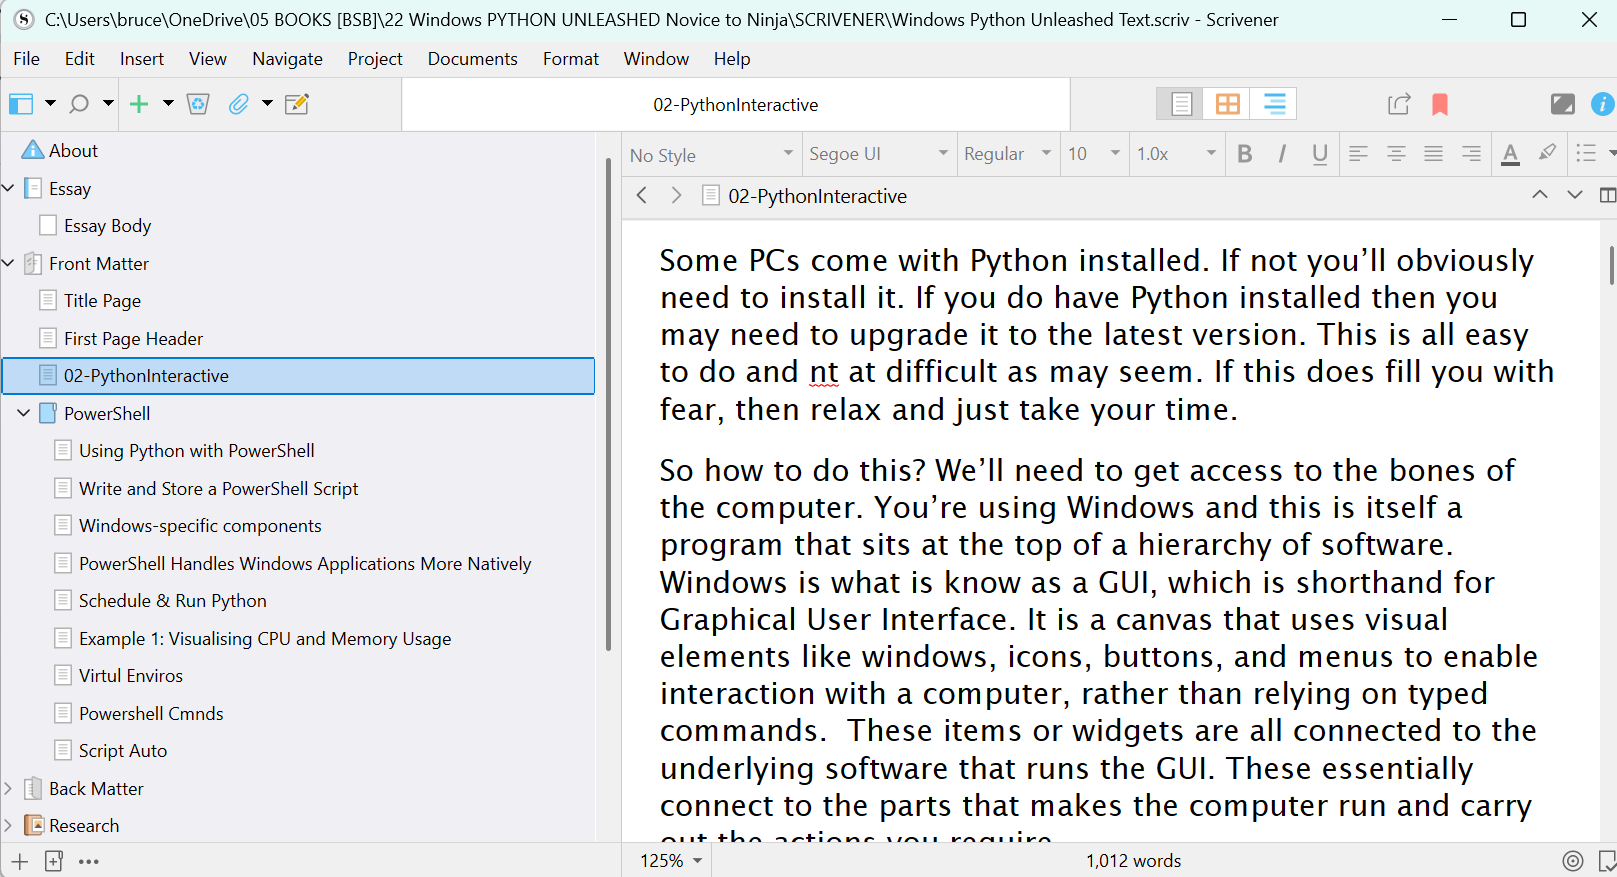Image resolution: width=1617 pixels, height=877 pixels.
Task: Click the highlighter pen icon
Action: [x=1547, y=153]
